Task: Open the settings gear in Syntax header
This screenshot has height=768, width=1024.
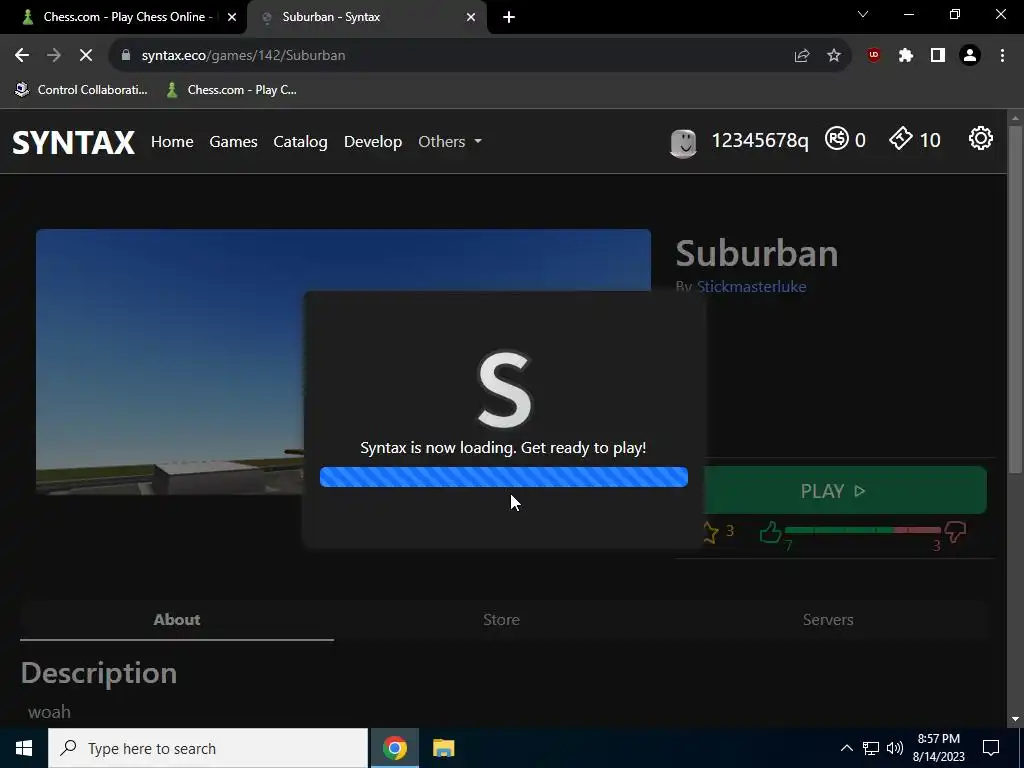Action: (980, 139)
